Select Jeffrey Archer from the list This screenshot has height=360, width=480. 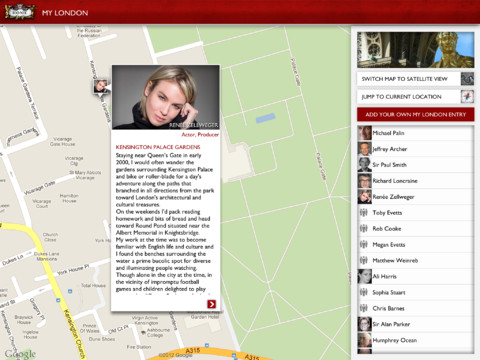[415, 149]
